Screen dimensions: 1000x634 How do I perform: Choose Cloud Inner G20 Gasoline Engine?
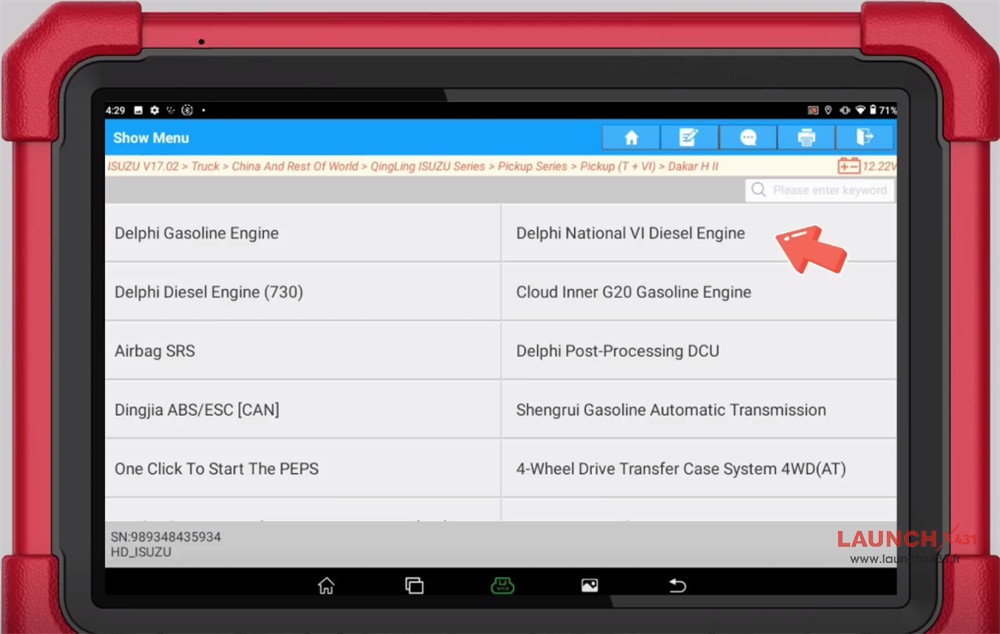699,291
